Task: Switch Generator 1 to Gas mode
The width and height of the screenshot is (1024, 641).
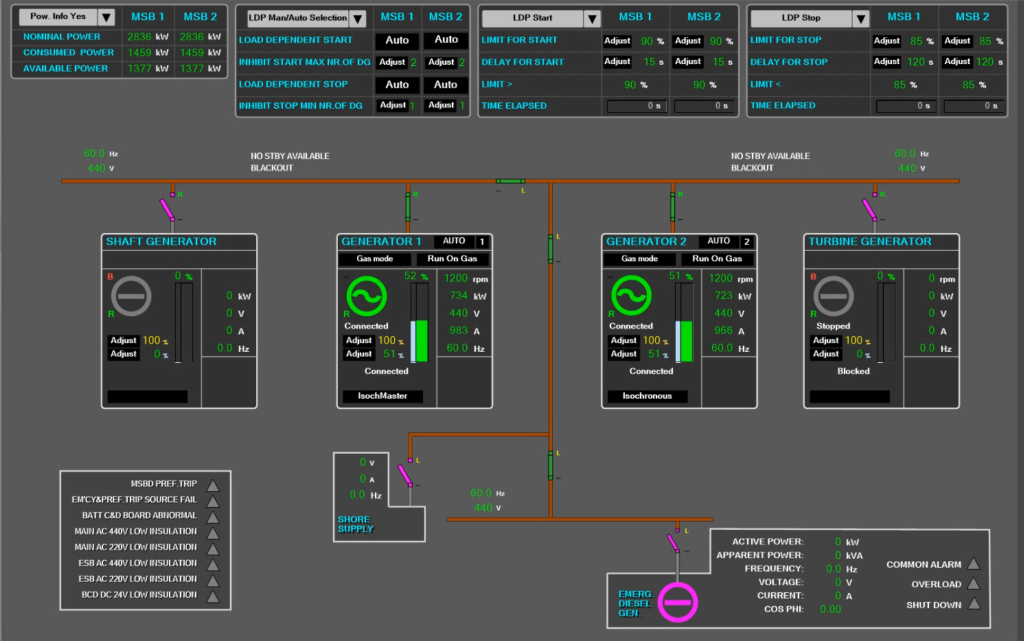Action: point(375,258)
